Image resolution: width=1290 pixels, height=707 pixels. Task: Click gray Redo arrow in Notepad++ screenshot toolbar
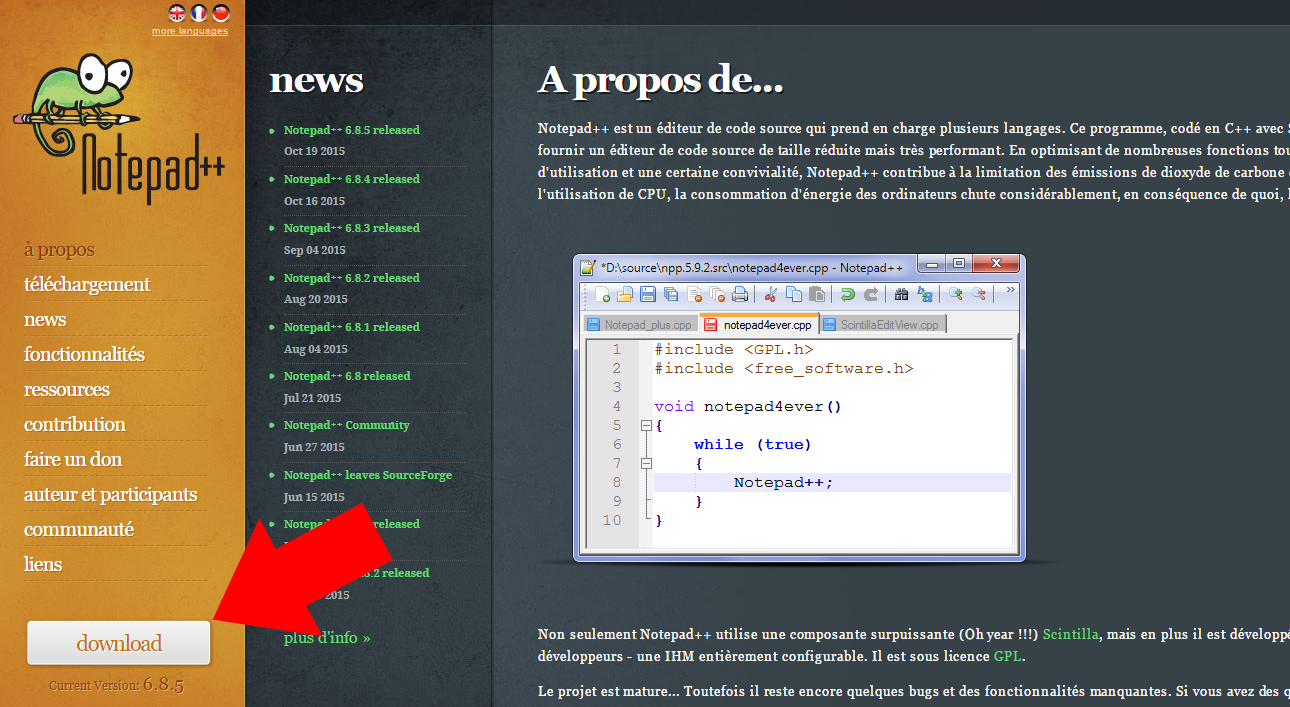871,294
